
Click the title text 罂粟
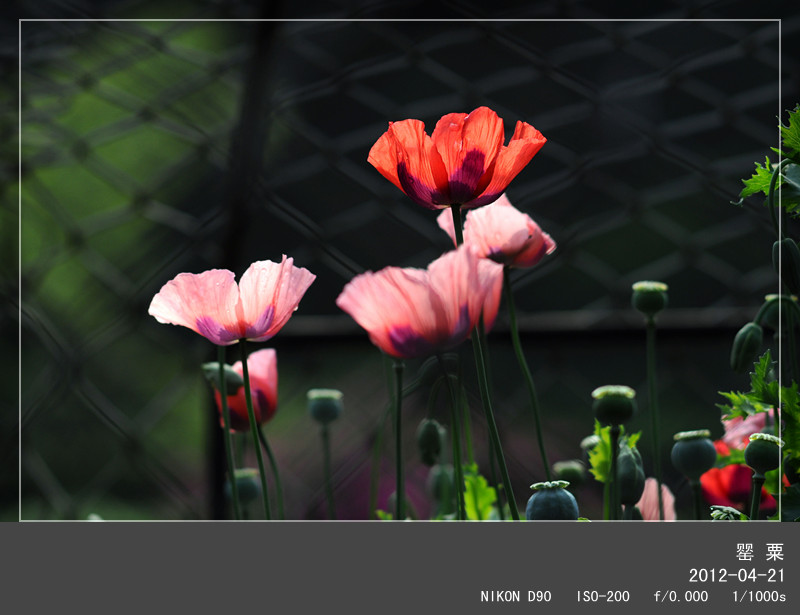tap(760, 552)
